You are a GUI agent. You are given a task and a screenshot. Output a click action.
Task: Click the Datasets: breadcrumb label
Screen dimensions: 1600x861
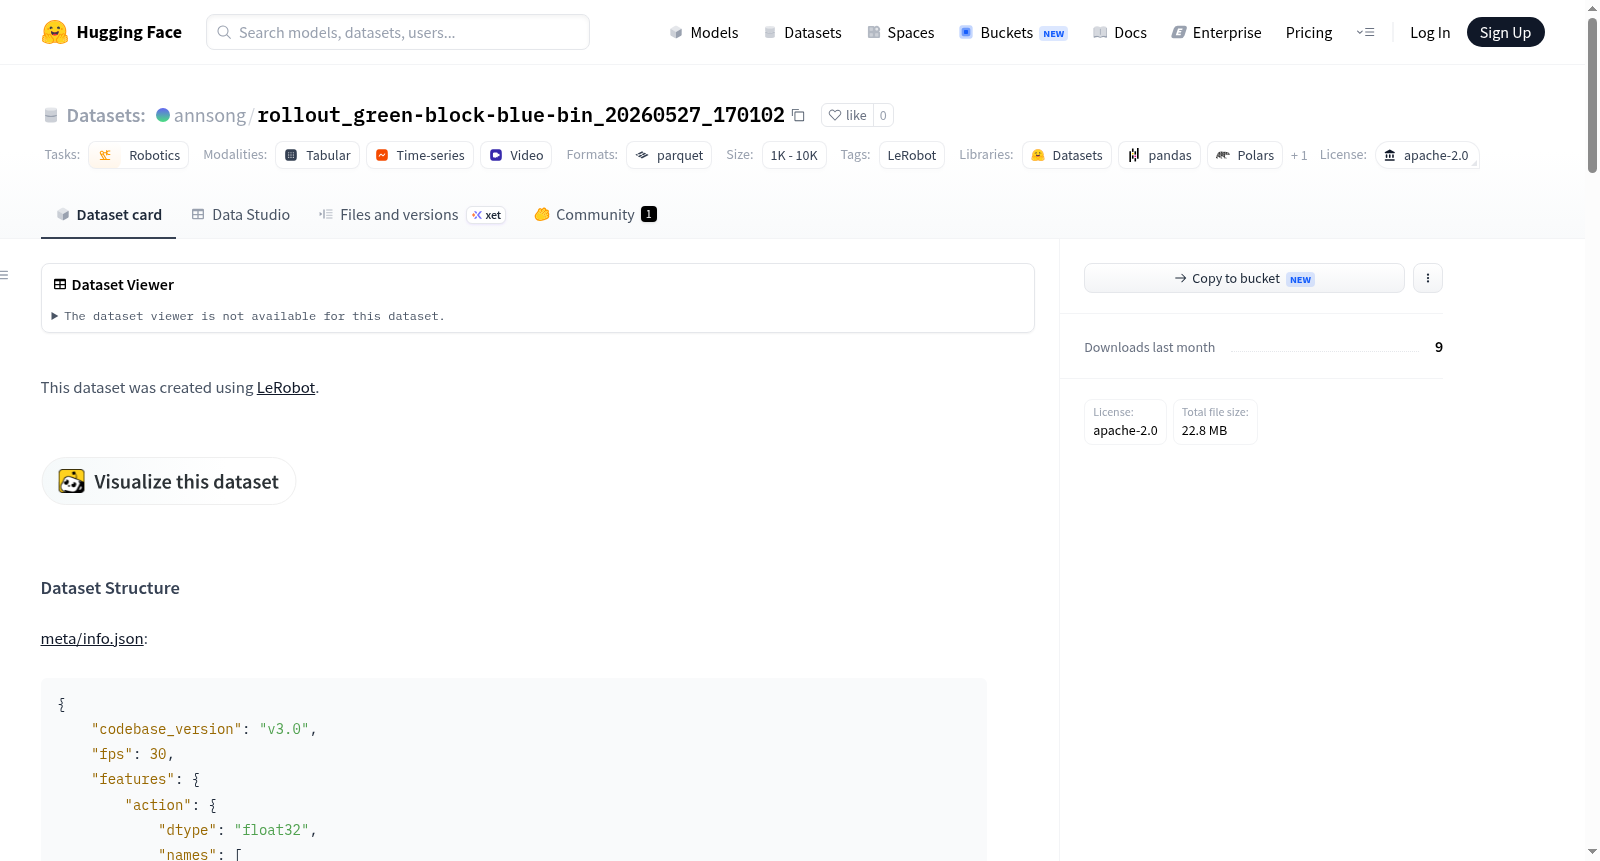[106, 115]
